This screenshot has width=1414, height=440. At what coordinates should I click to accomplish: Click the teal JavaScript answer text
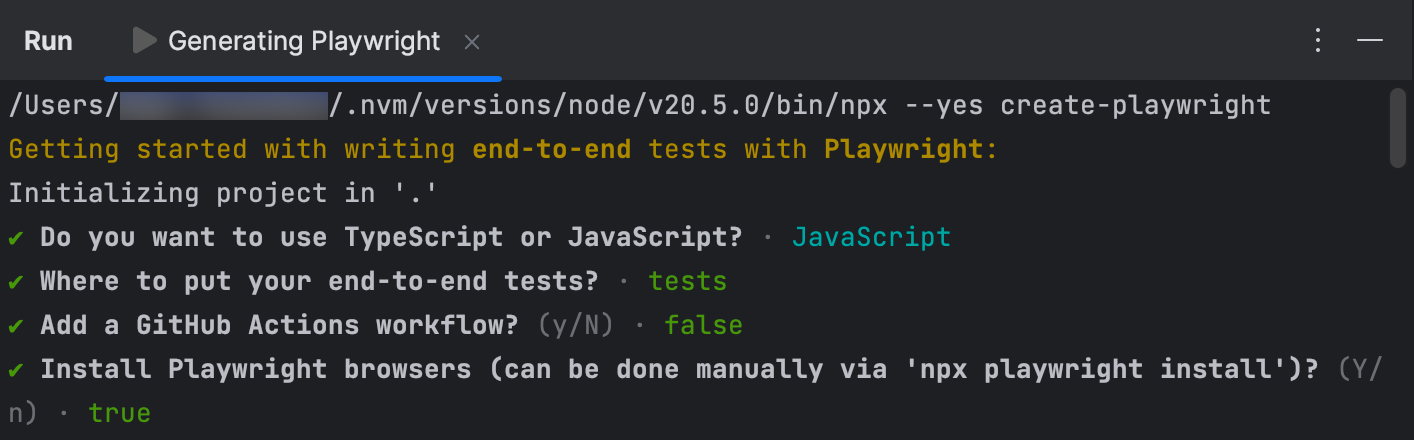click(x=871, y=238)
